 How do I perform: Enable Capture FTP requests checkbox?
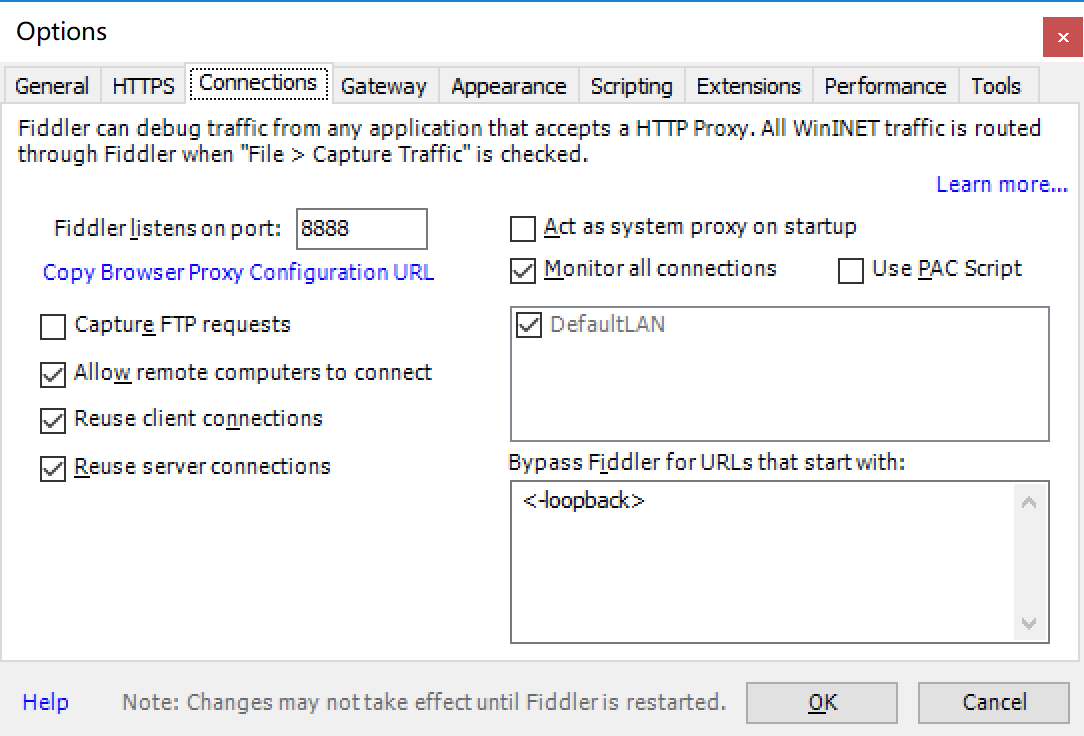(53, 327)
